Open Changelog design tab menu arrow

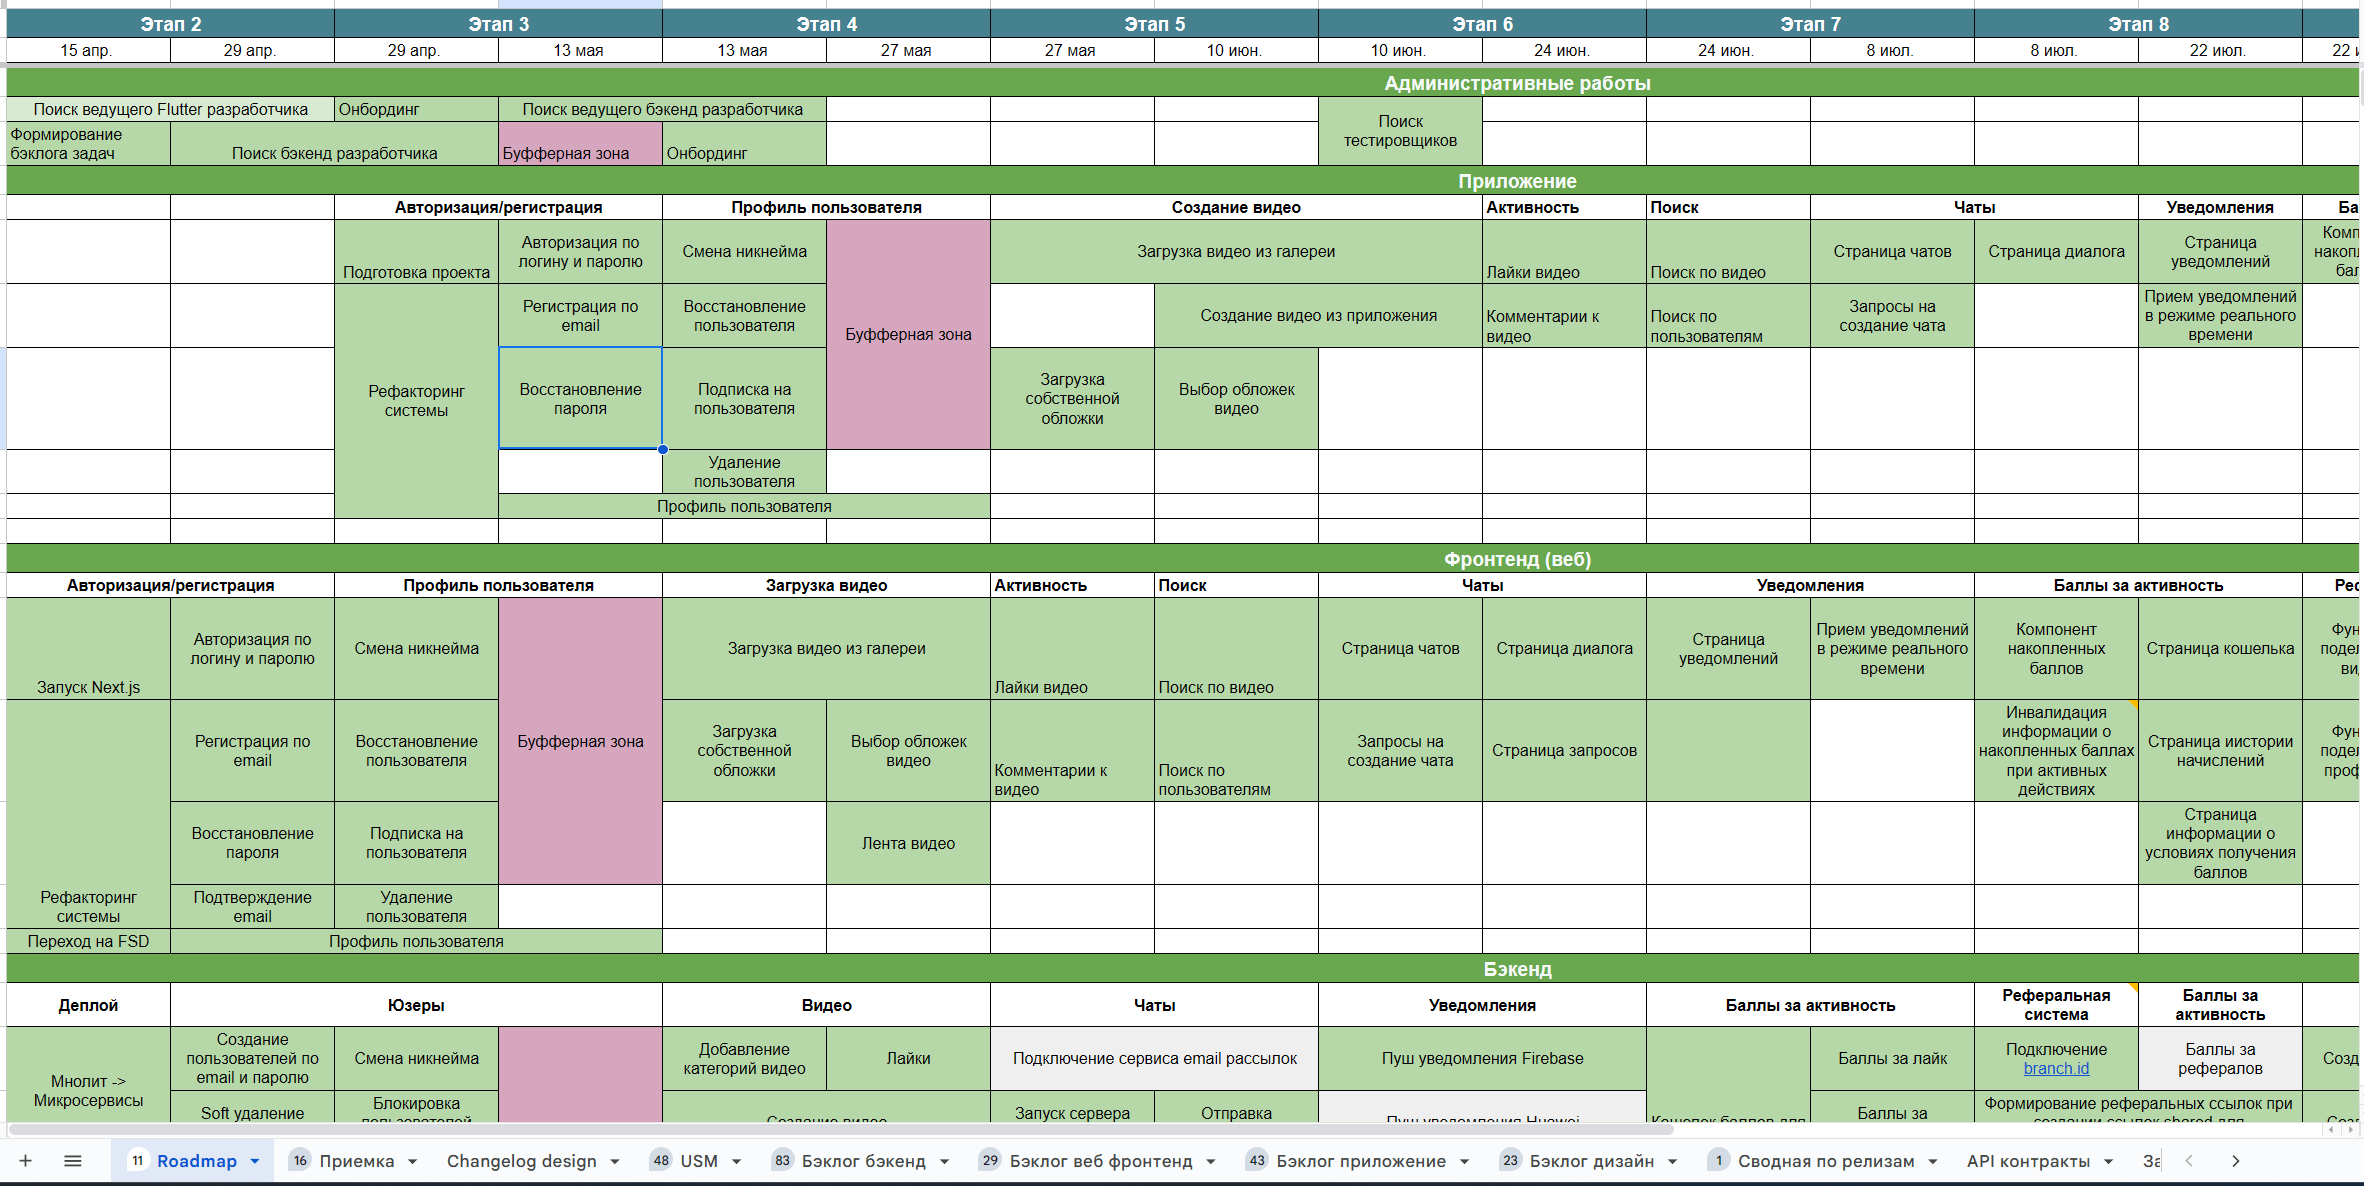pyautogui.click(x=615, y=1162)
